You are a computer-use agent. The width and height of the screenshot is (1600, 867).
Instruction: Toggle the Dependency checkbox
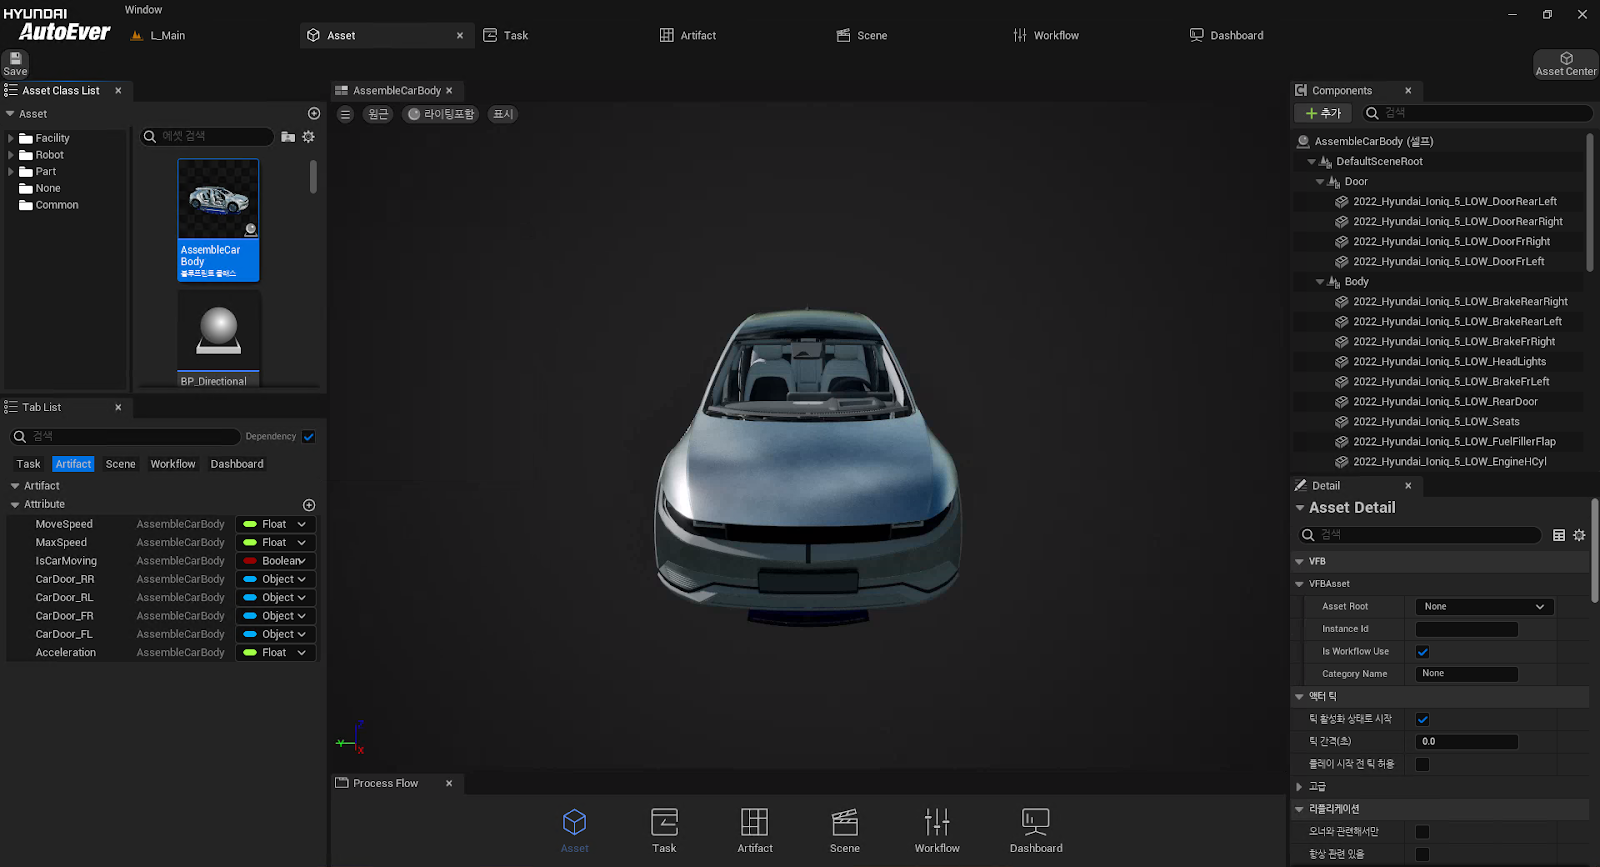[309, 437]
